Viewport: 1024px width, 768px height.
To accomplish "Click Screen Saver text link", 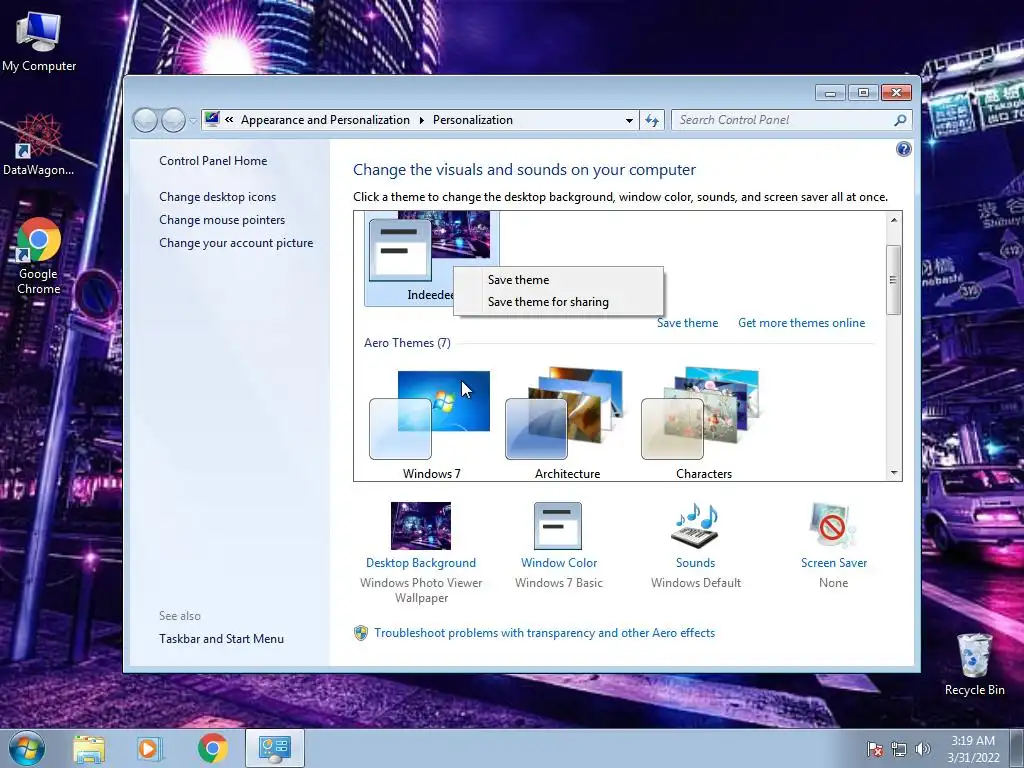I will click(x=833, y=563).
